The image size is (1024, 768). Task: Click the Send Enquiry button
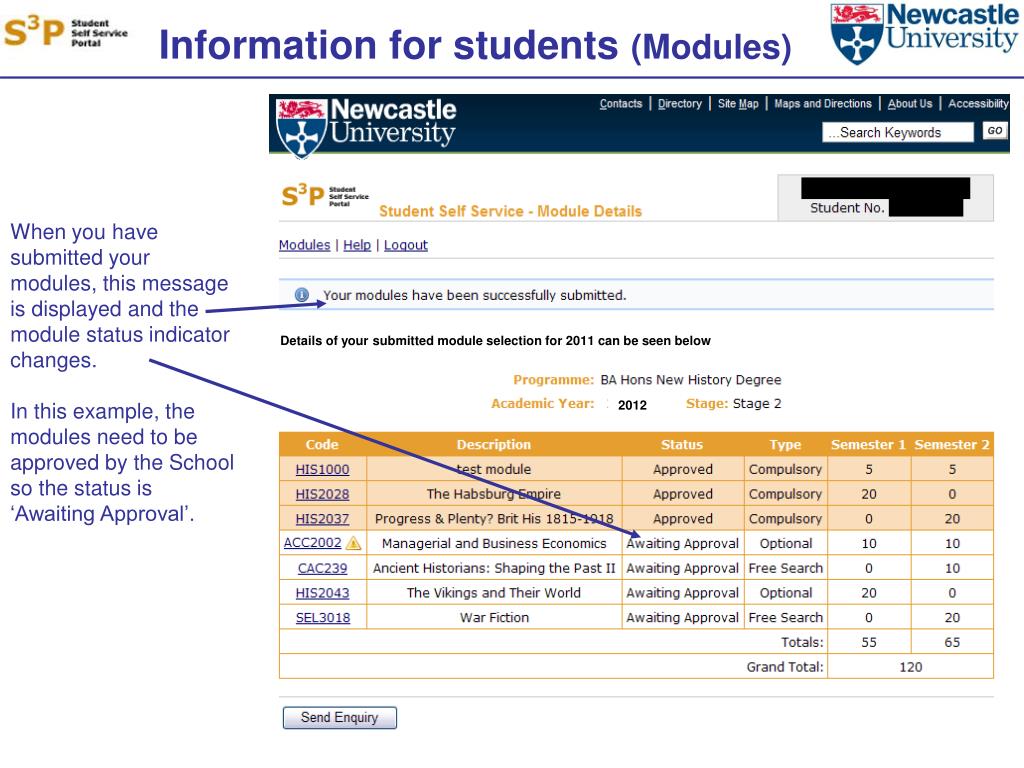340,717
